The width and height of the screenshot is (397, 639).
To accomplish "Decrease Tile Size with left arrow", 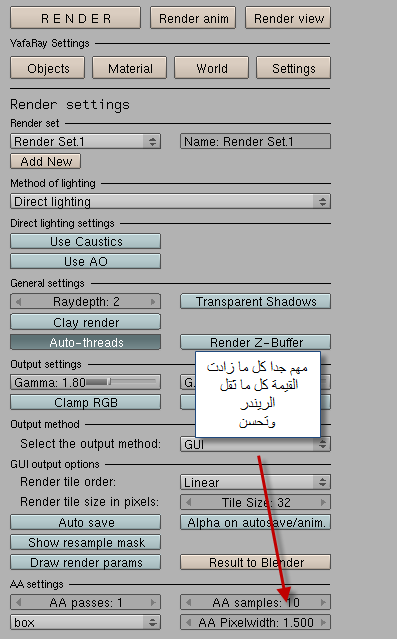I will [x=188, y=502].
